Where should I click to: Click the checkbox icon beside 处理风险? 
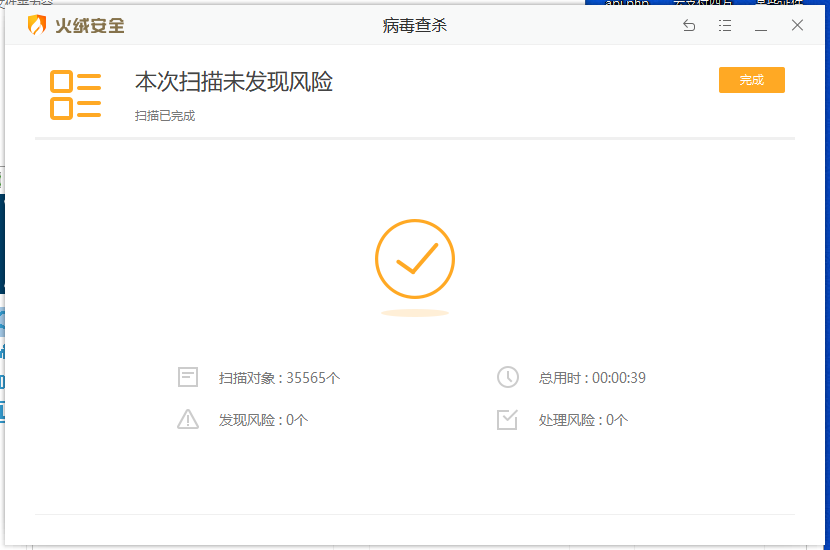point(508,420)
